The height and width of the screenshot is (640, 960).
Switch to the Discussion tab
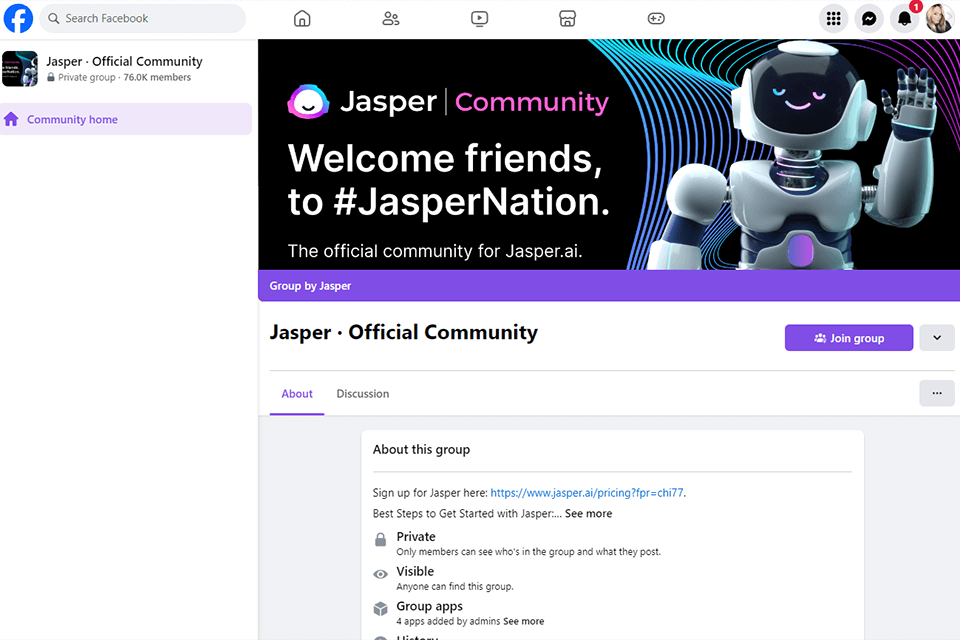coord(362,394)
